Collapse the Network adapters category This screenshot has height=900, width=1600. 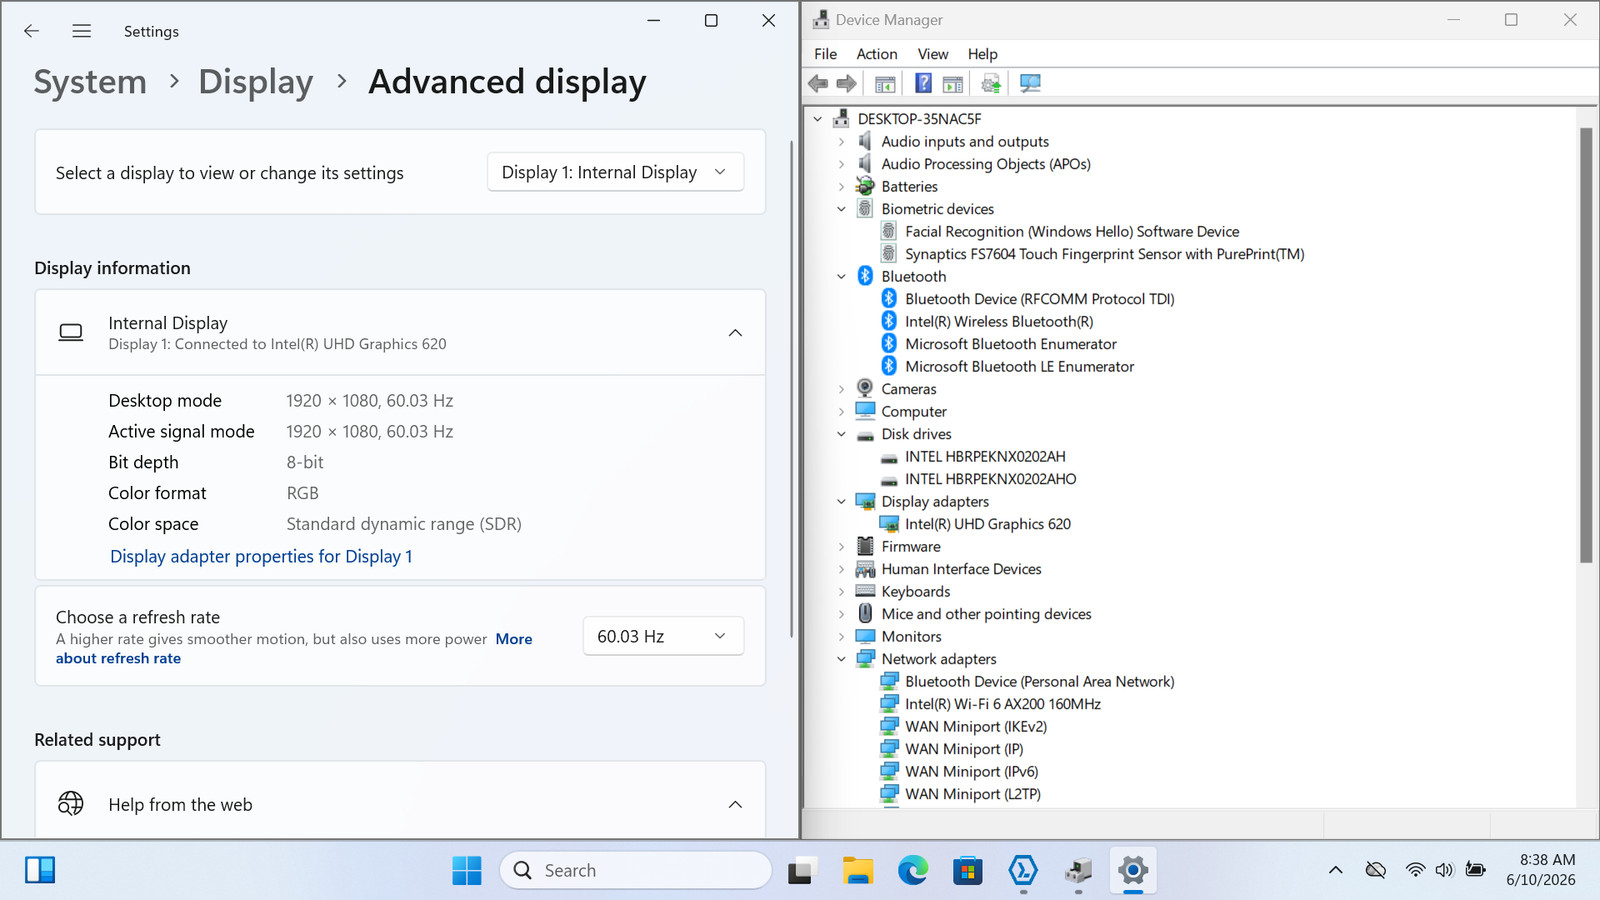pos(841,659)
